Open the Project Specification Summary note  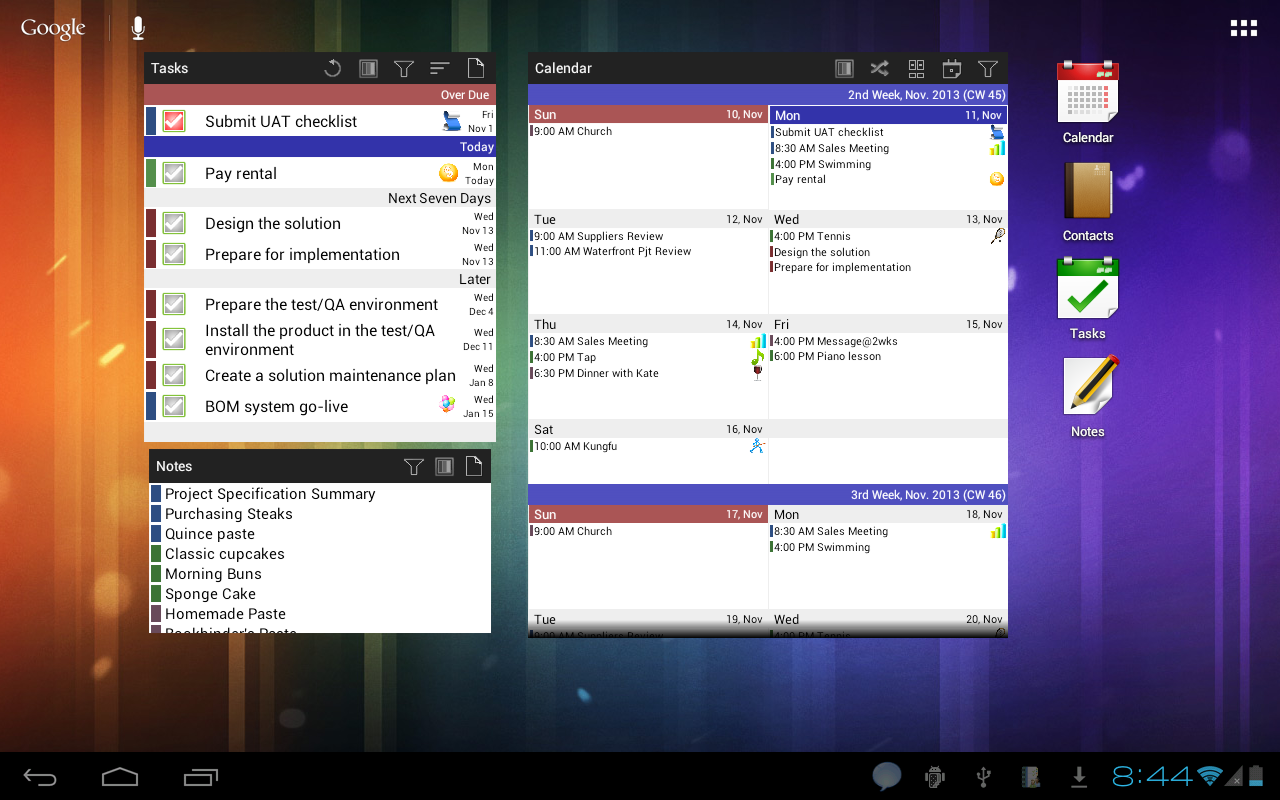270,494
